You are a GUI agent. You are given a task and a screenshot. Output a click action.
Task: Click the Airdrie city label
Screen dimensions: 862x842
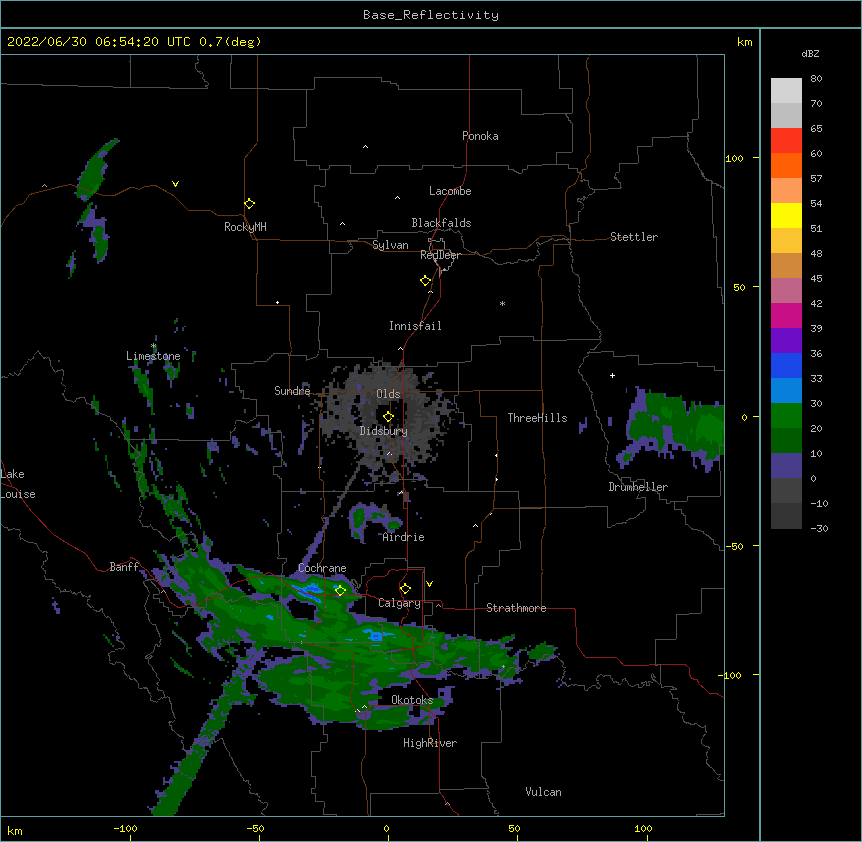(404, 537)
